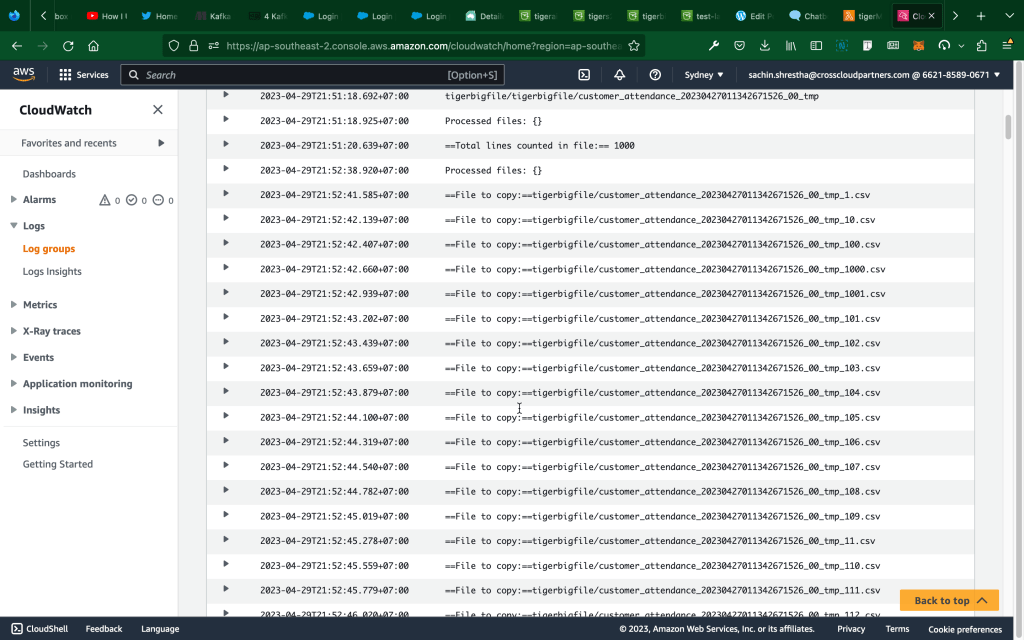Open the AWS help question-mark icon

point(655,75)
